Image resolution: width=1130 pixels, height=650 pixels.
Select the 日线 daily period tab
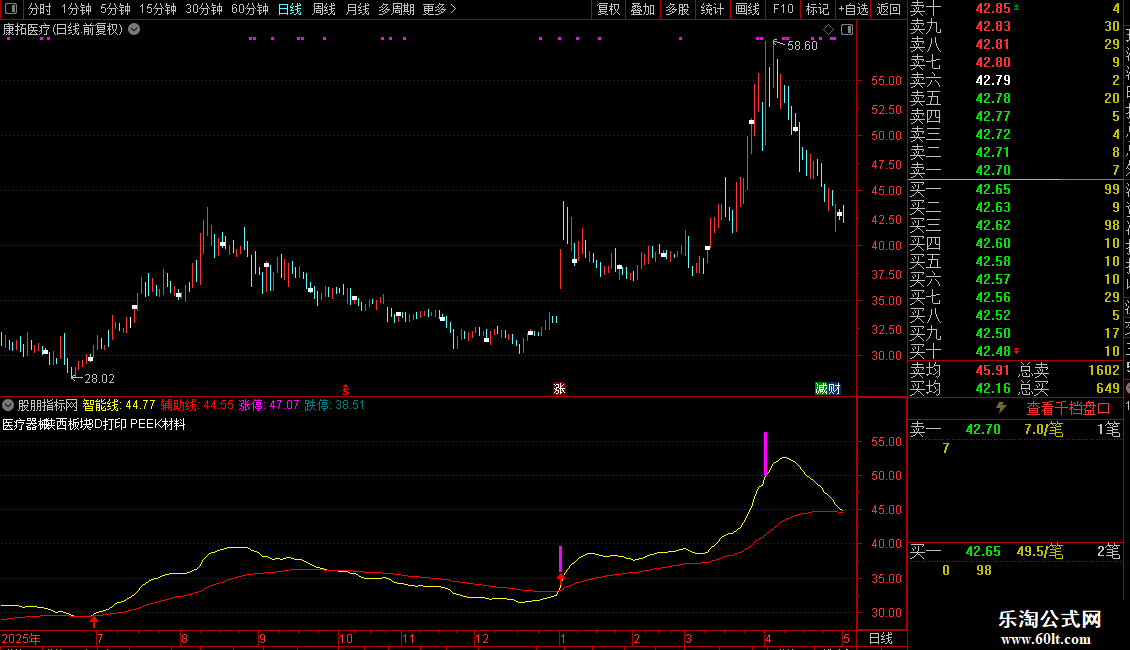pos(290,9)
